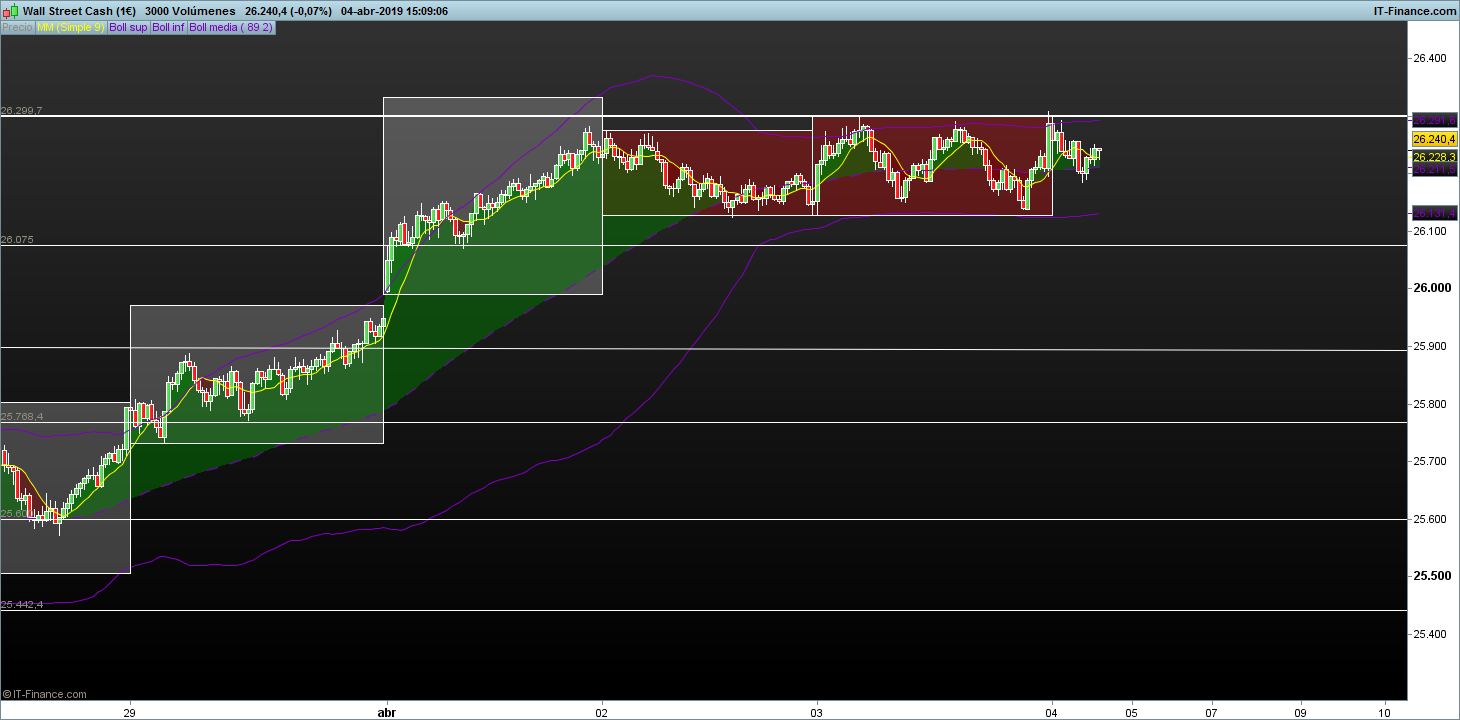Click the 02 date label on time axis
Viewport: 1460px width, 720px height.
(x=602, y=714)
